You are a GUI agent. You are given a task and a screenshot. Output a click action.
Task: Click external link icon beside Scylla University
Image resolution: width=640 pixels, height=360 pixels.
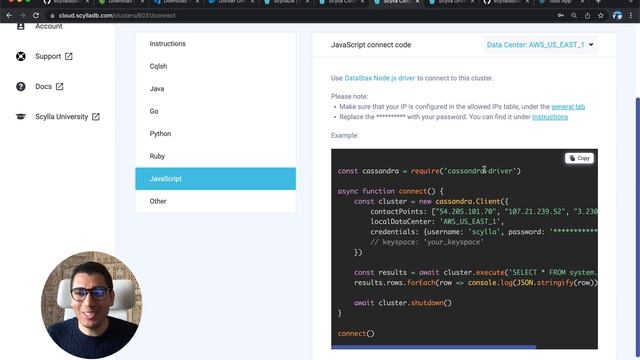click(96, 117)
